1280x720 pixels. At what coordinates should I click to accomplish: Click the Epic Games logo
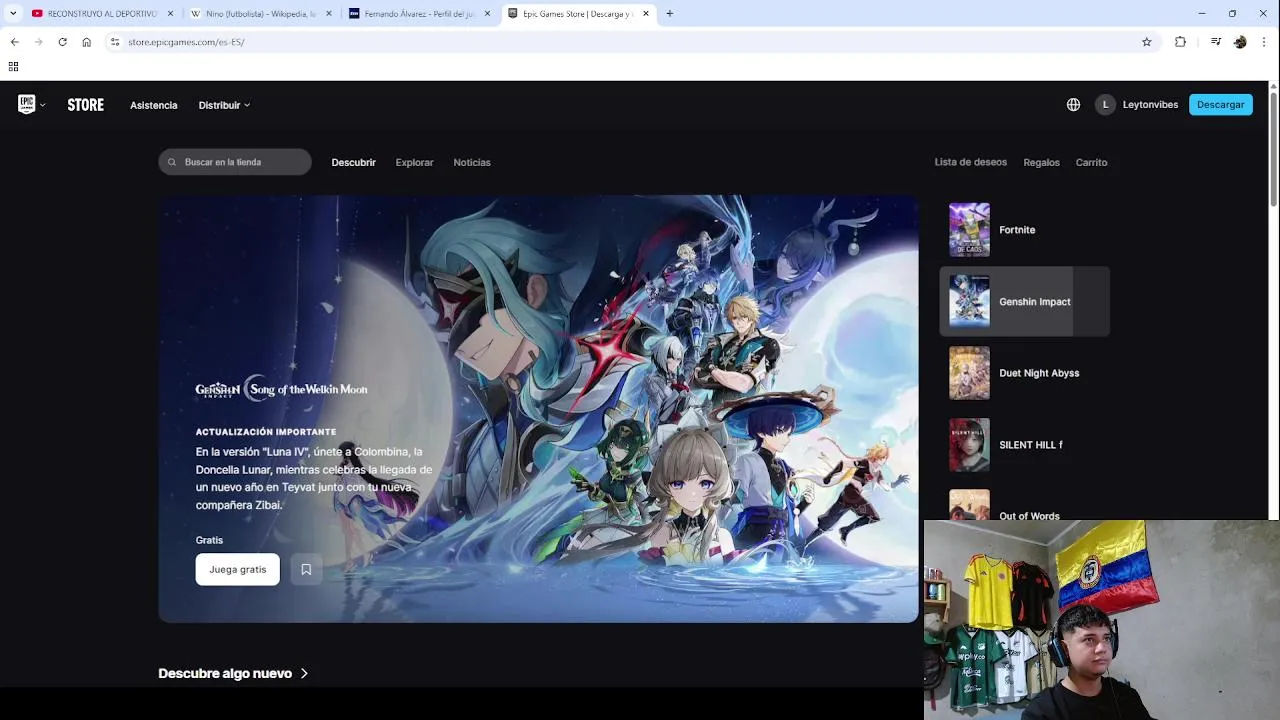pyautogui.click(x=27, y=104)
